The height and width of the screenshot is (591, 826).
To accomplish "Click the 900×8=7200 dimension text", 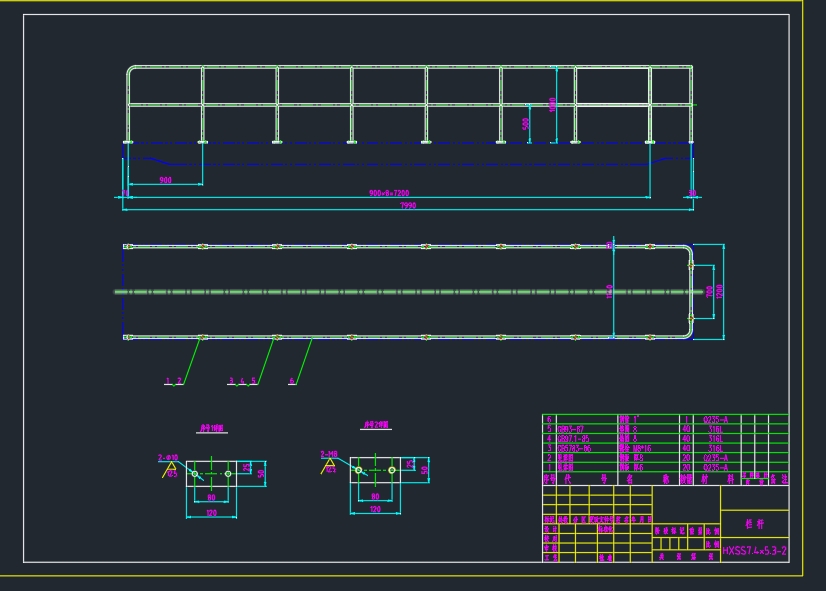I will coord(389,193).
